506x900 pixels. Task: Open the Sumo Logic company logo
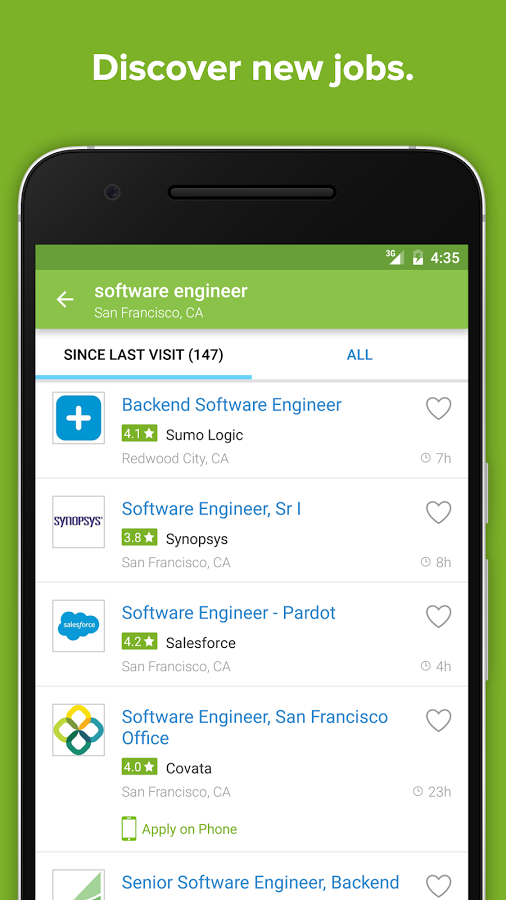click(79, 418)
